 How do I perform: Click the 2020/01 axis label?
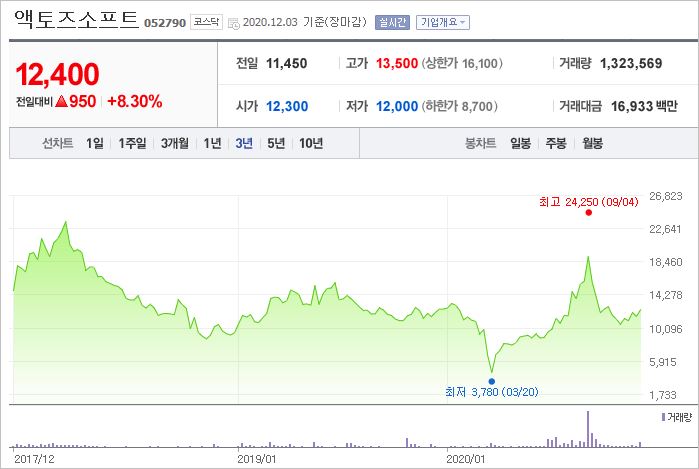(465, 459)
